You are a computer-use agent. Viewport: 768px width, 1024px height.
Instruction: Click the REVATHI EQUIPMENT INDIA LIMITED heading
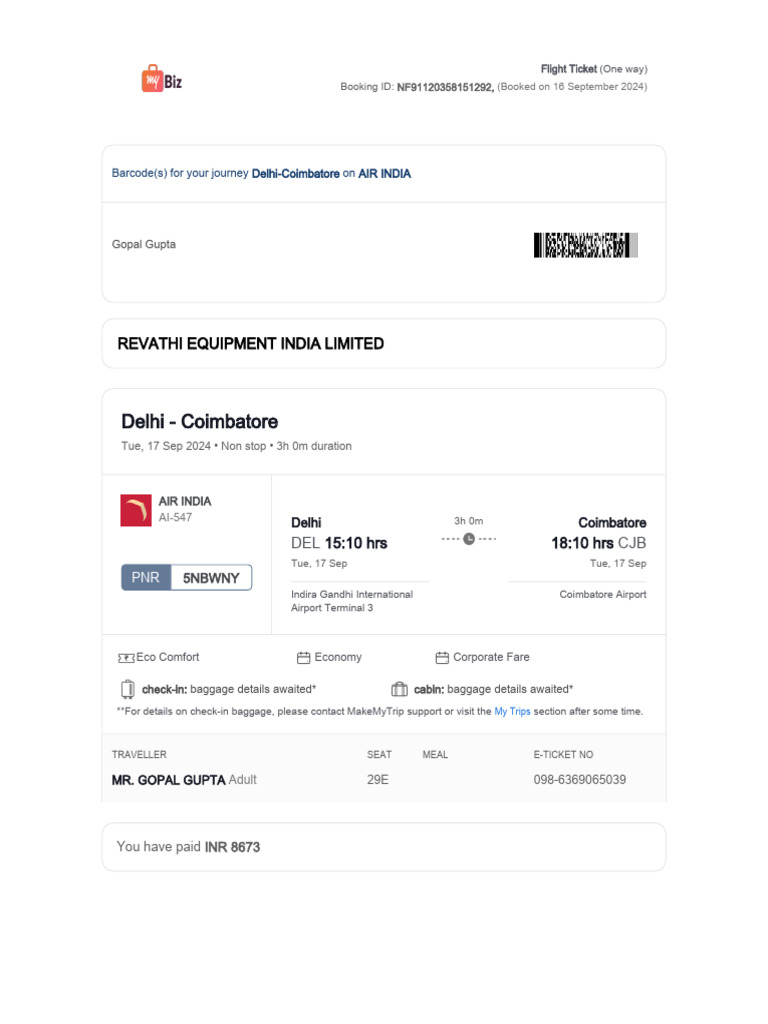tap(251, 344)
